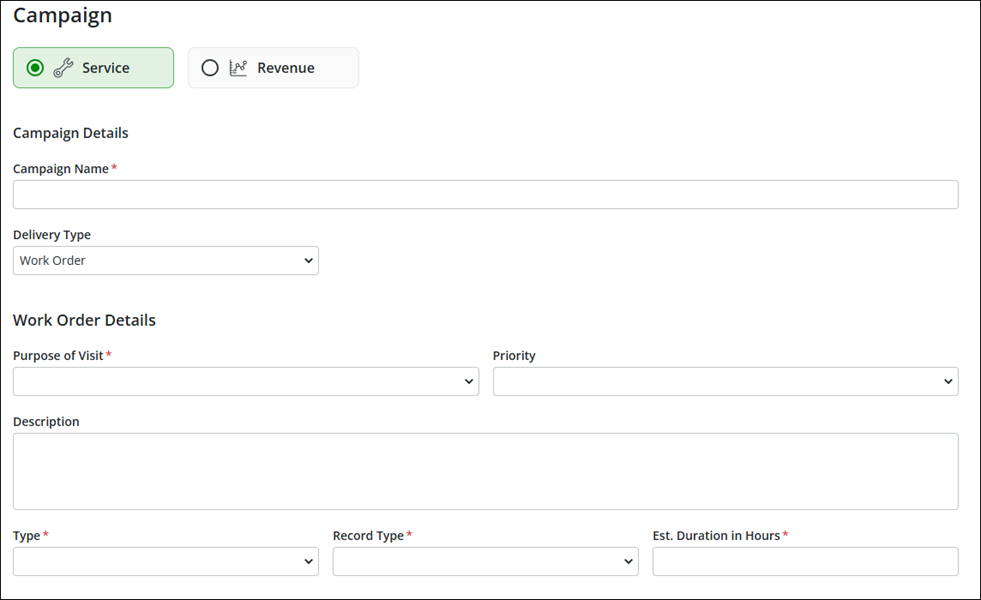Click the Purpose of Visit label
This screenshot has height=600, width=981.
(x=58, y=355)
